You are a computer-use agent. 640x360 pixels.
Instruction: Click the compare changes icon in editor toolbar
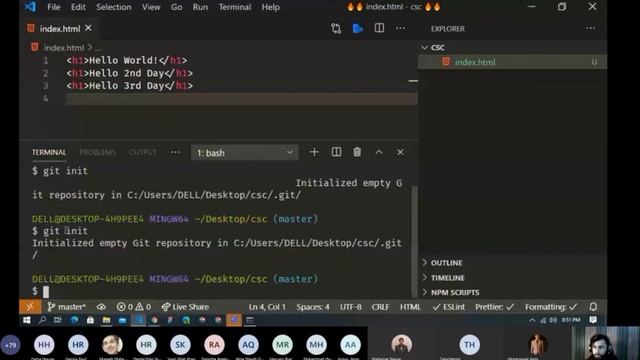(x=336, y=28)
